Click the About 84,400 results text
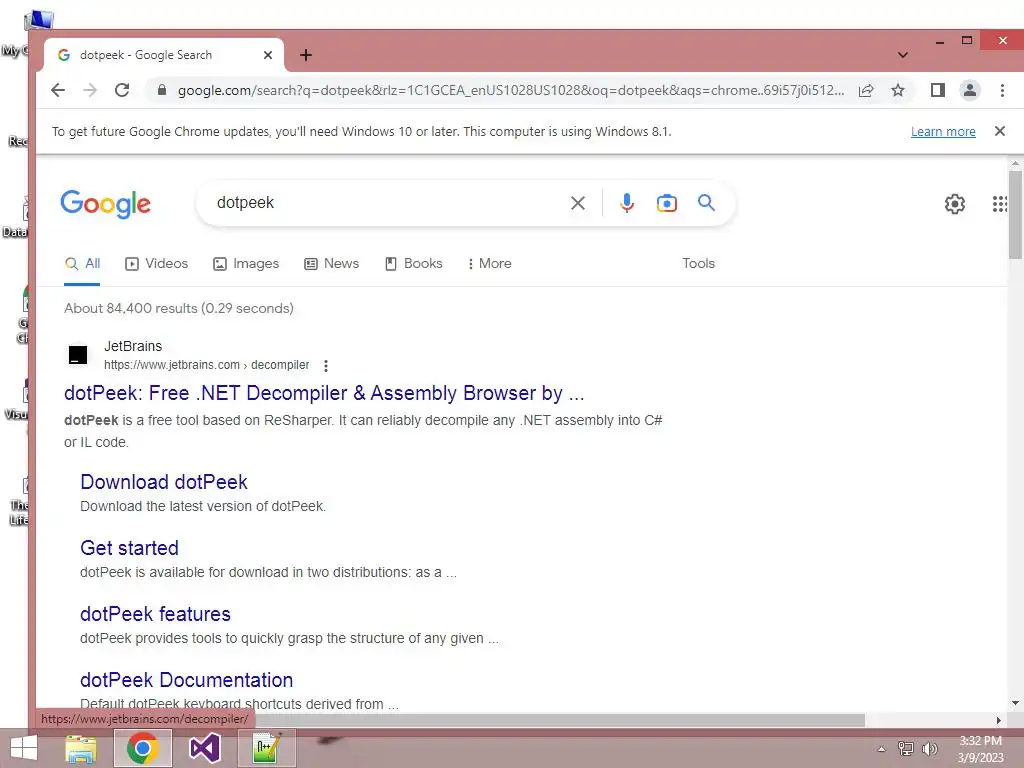Viewport: 1024px width, 768px height. (x=179, y=308)
